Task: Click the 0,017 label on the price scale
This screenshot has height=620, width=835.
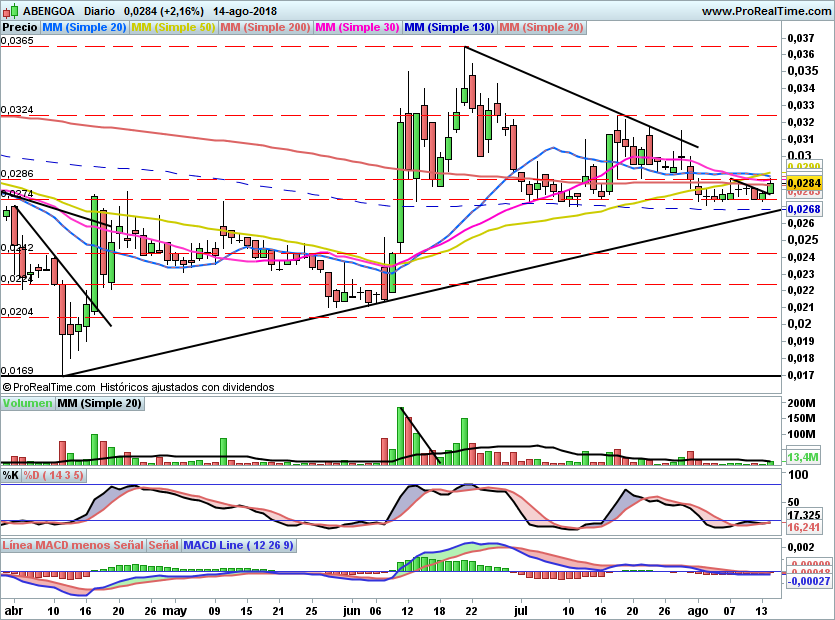Action: 801,375
